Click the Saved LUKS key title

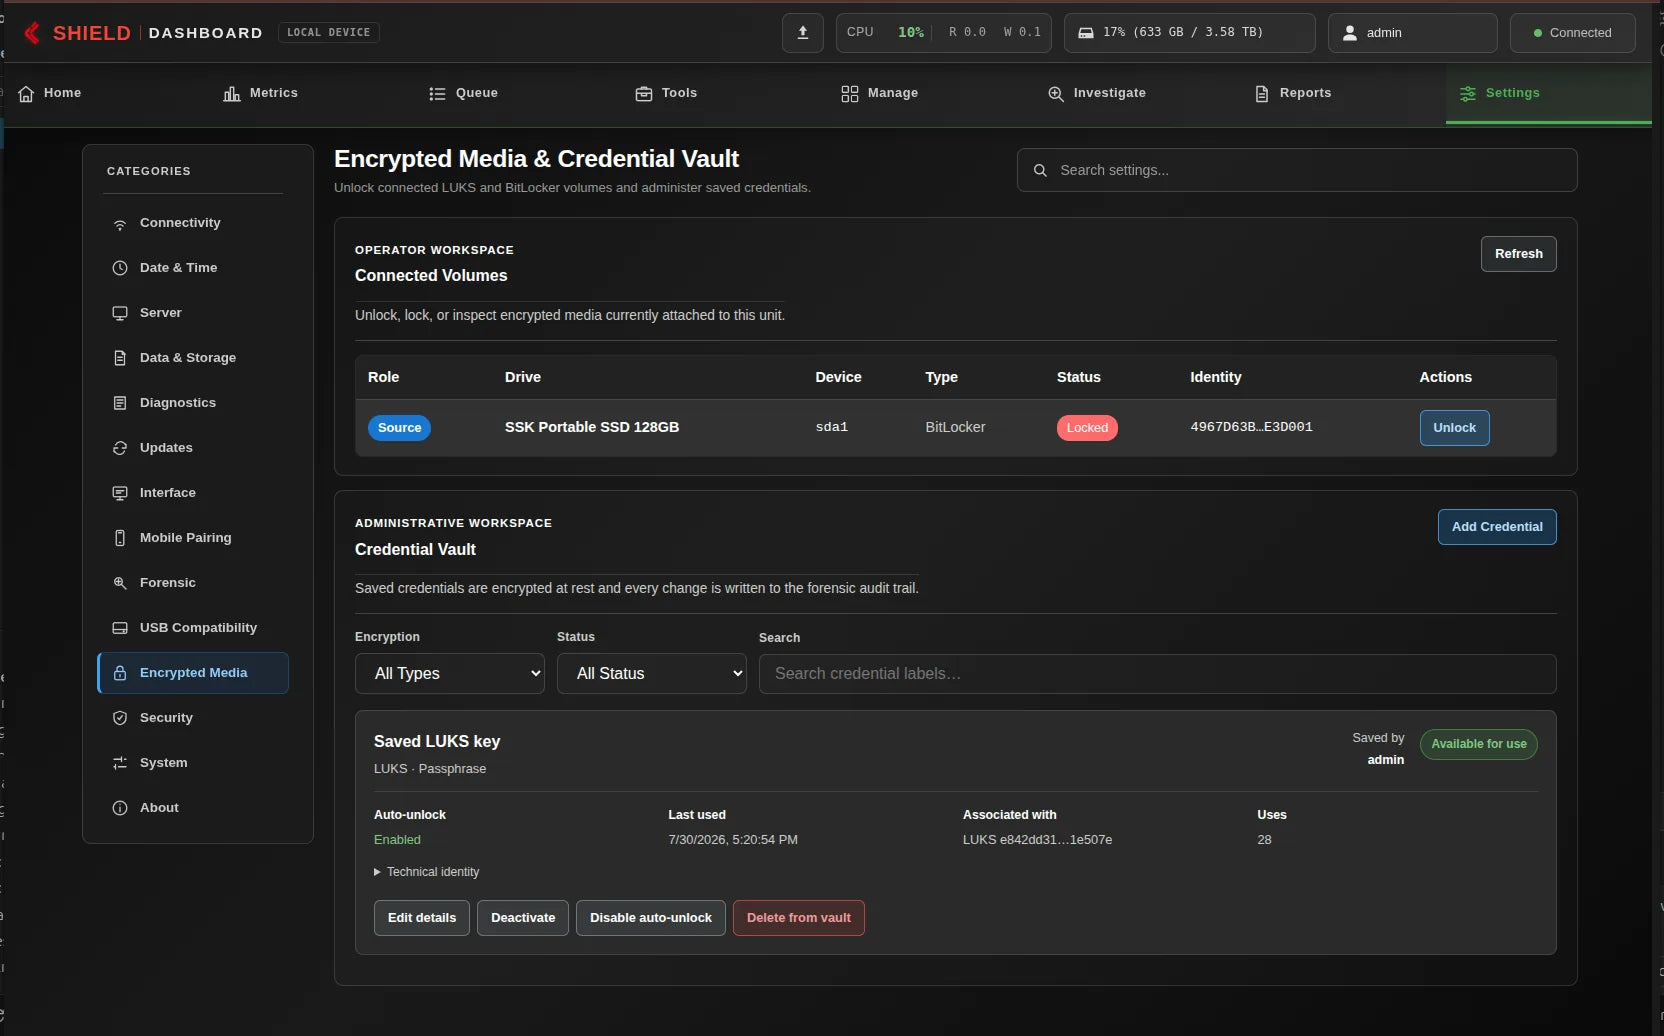point(437,742)
